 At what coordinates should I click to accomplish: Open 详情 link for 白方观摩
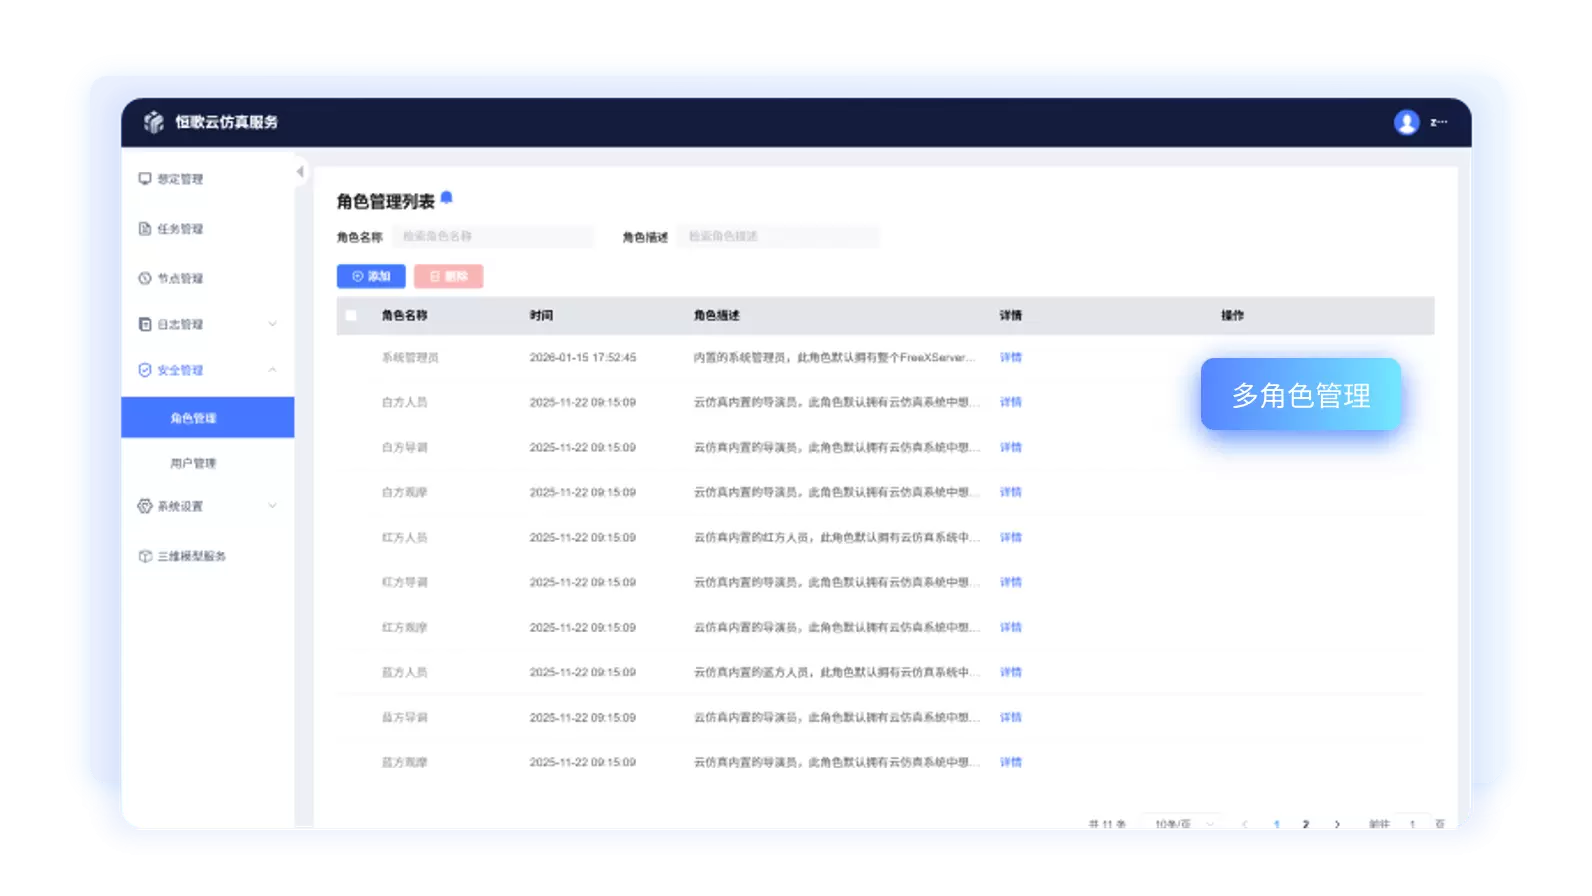pyautogui.click(x=1011, y=492)
